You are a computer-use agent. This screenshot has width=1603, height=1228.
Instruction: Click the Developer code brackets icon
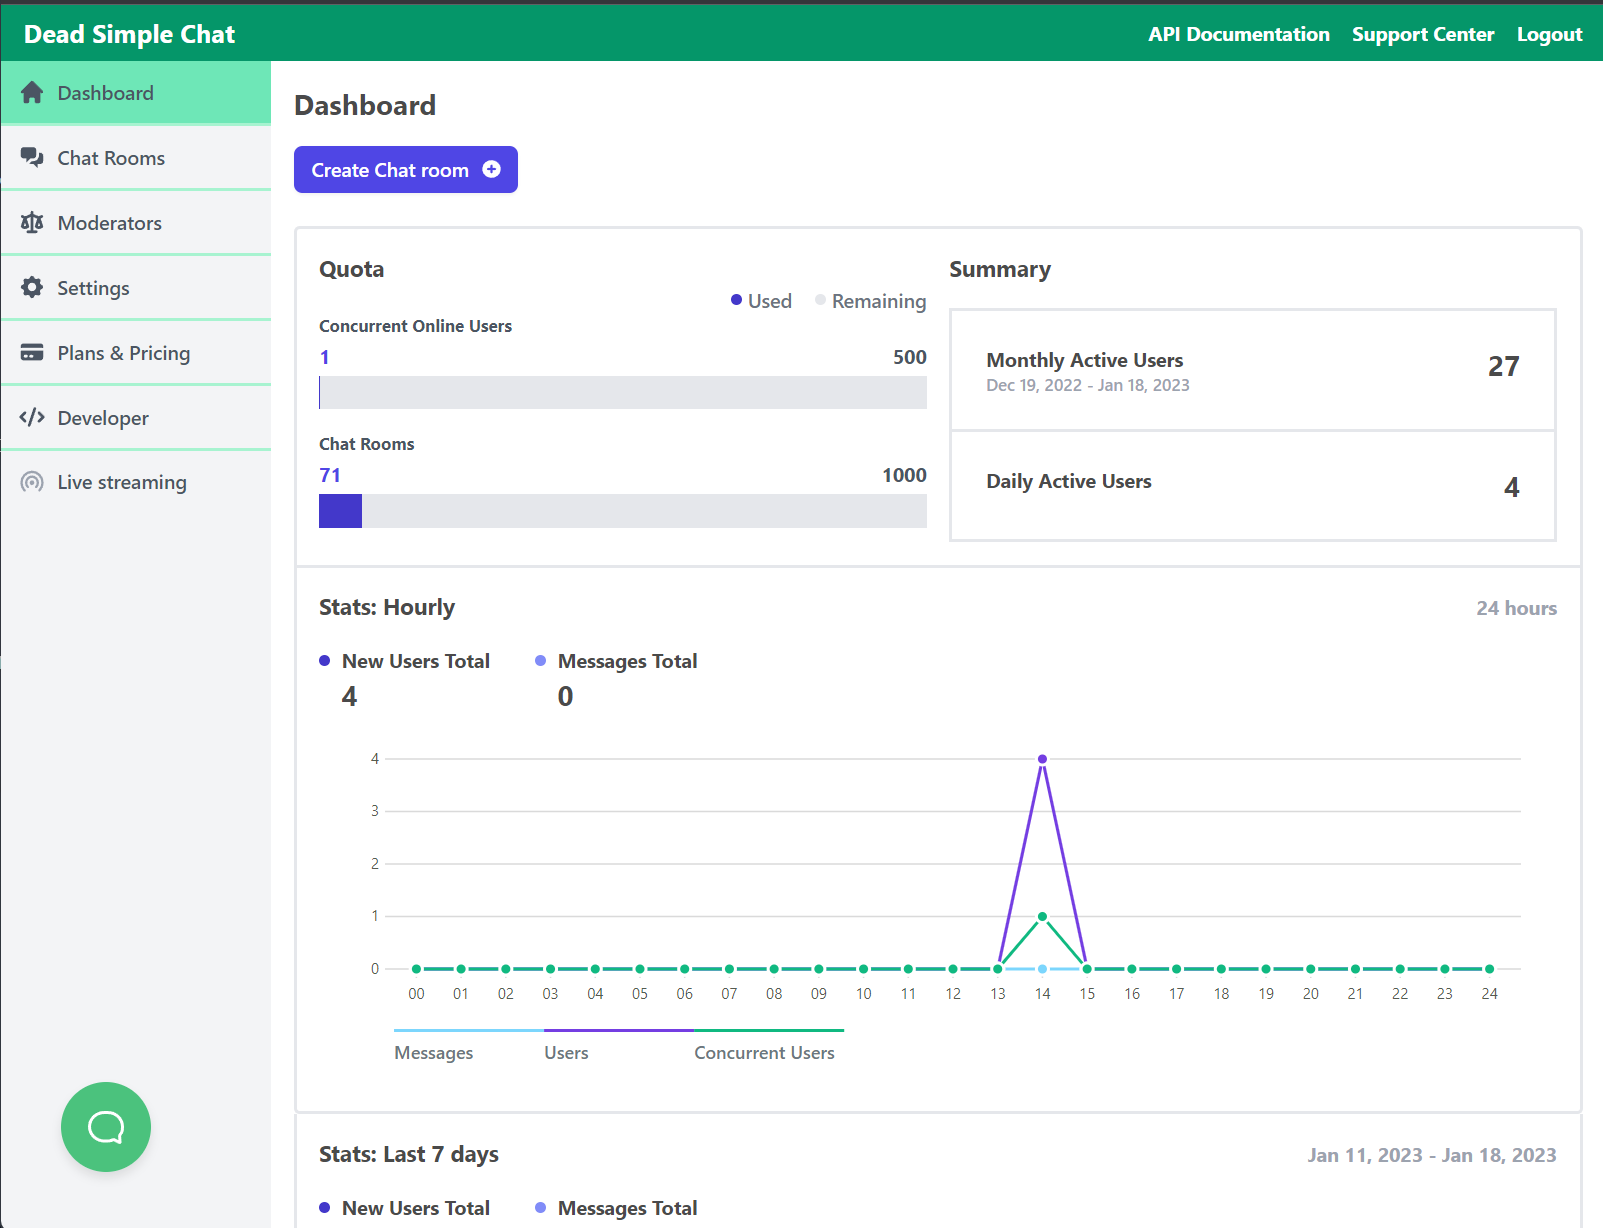pos(32,417)
